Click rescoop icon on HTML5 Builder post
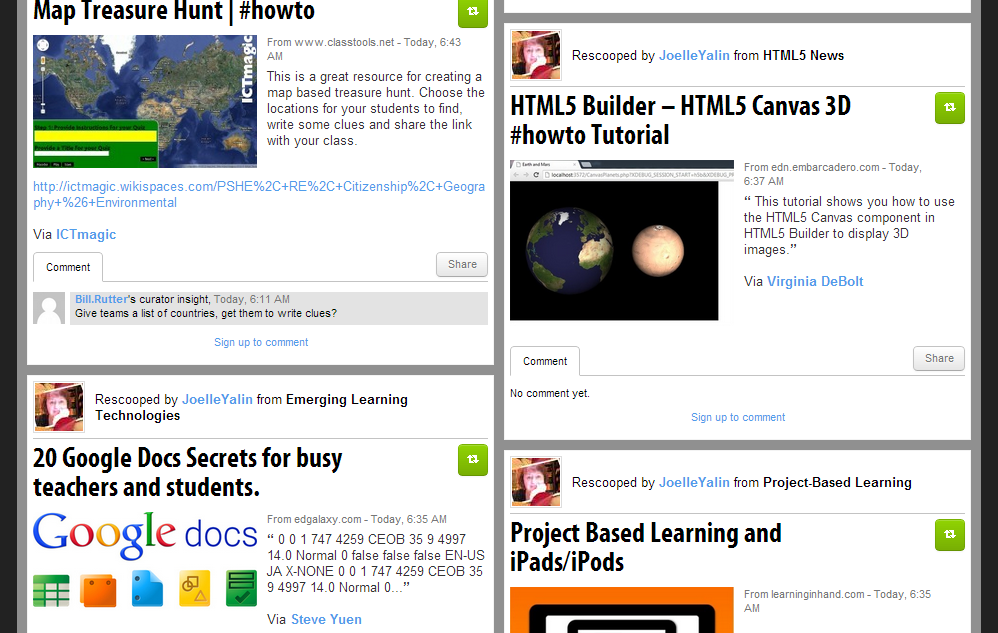Viewport: 998px width, 633px height. pyautogui.click(x=950, y=108)
